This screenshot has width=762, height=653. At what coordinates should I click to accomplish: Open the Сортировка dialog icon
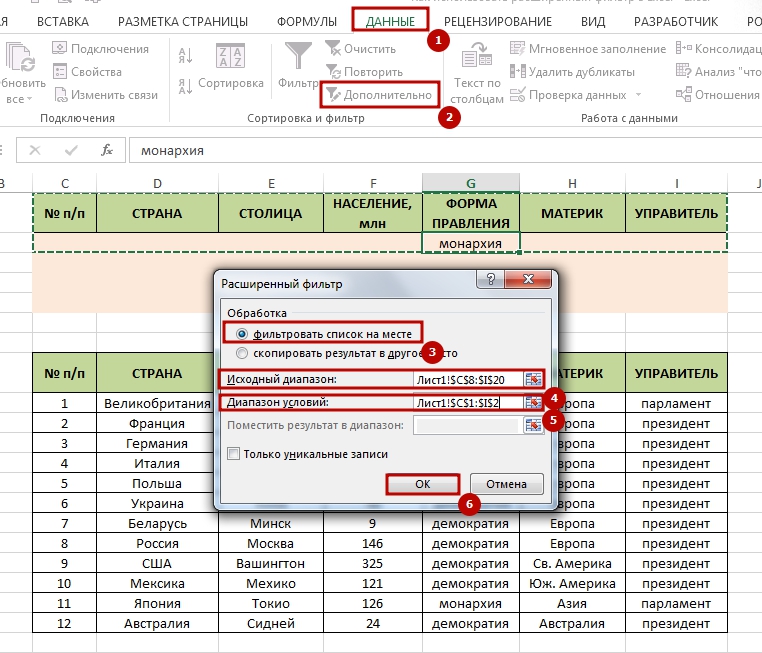coord(230,55)
